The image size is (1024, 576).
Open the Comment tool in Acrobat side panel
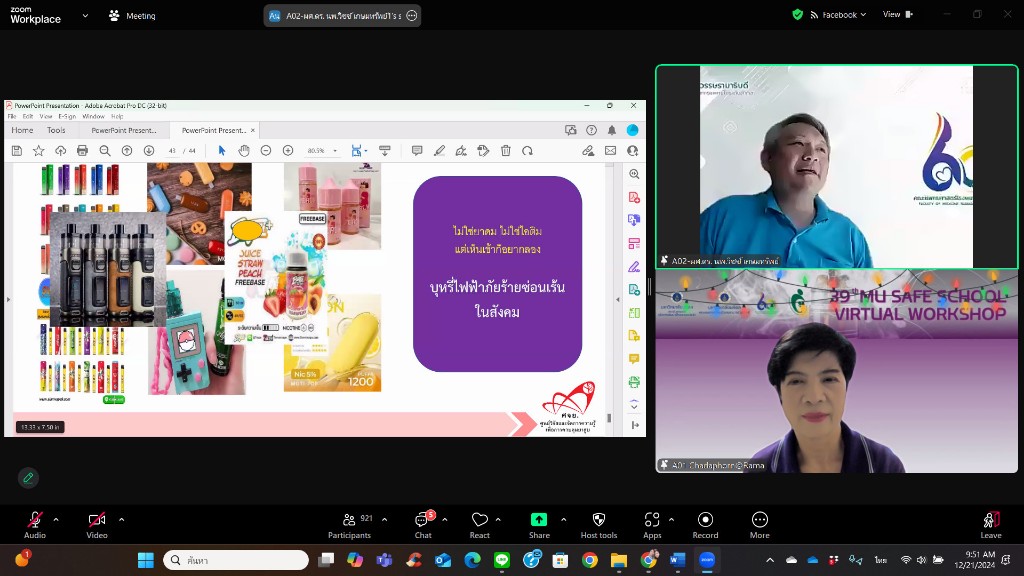pos(634,359)
